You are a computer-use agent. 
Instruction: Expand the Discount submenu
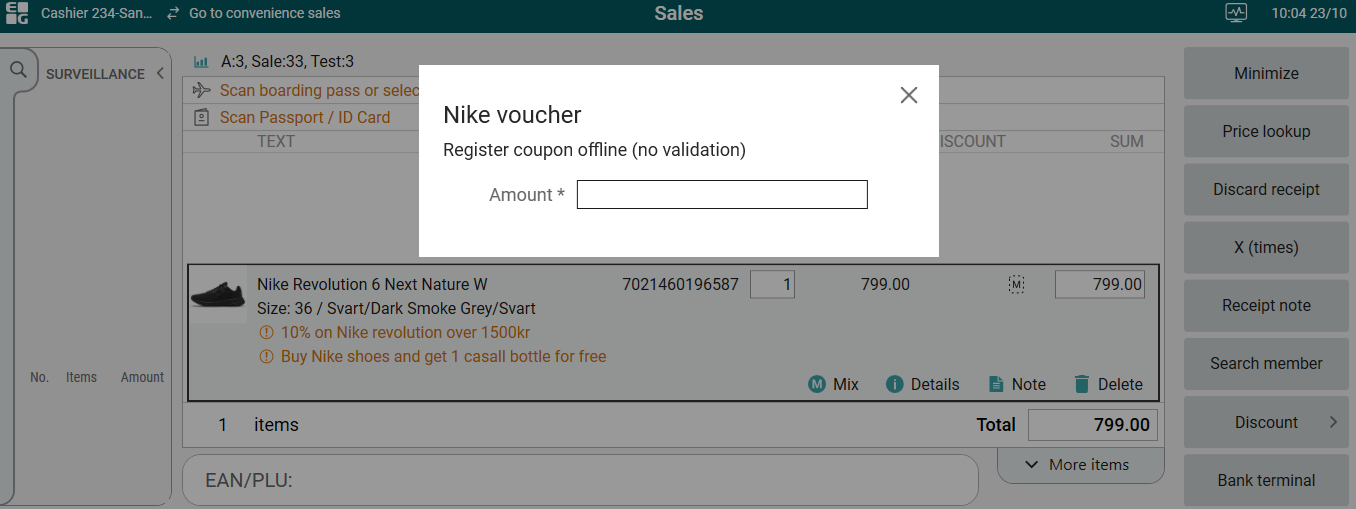click(x=1332, y=422)
